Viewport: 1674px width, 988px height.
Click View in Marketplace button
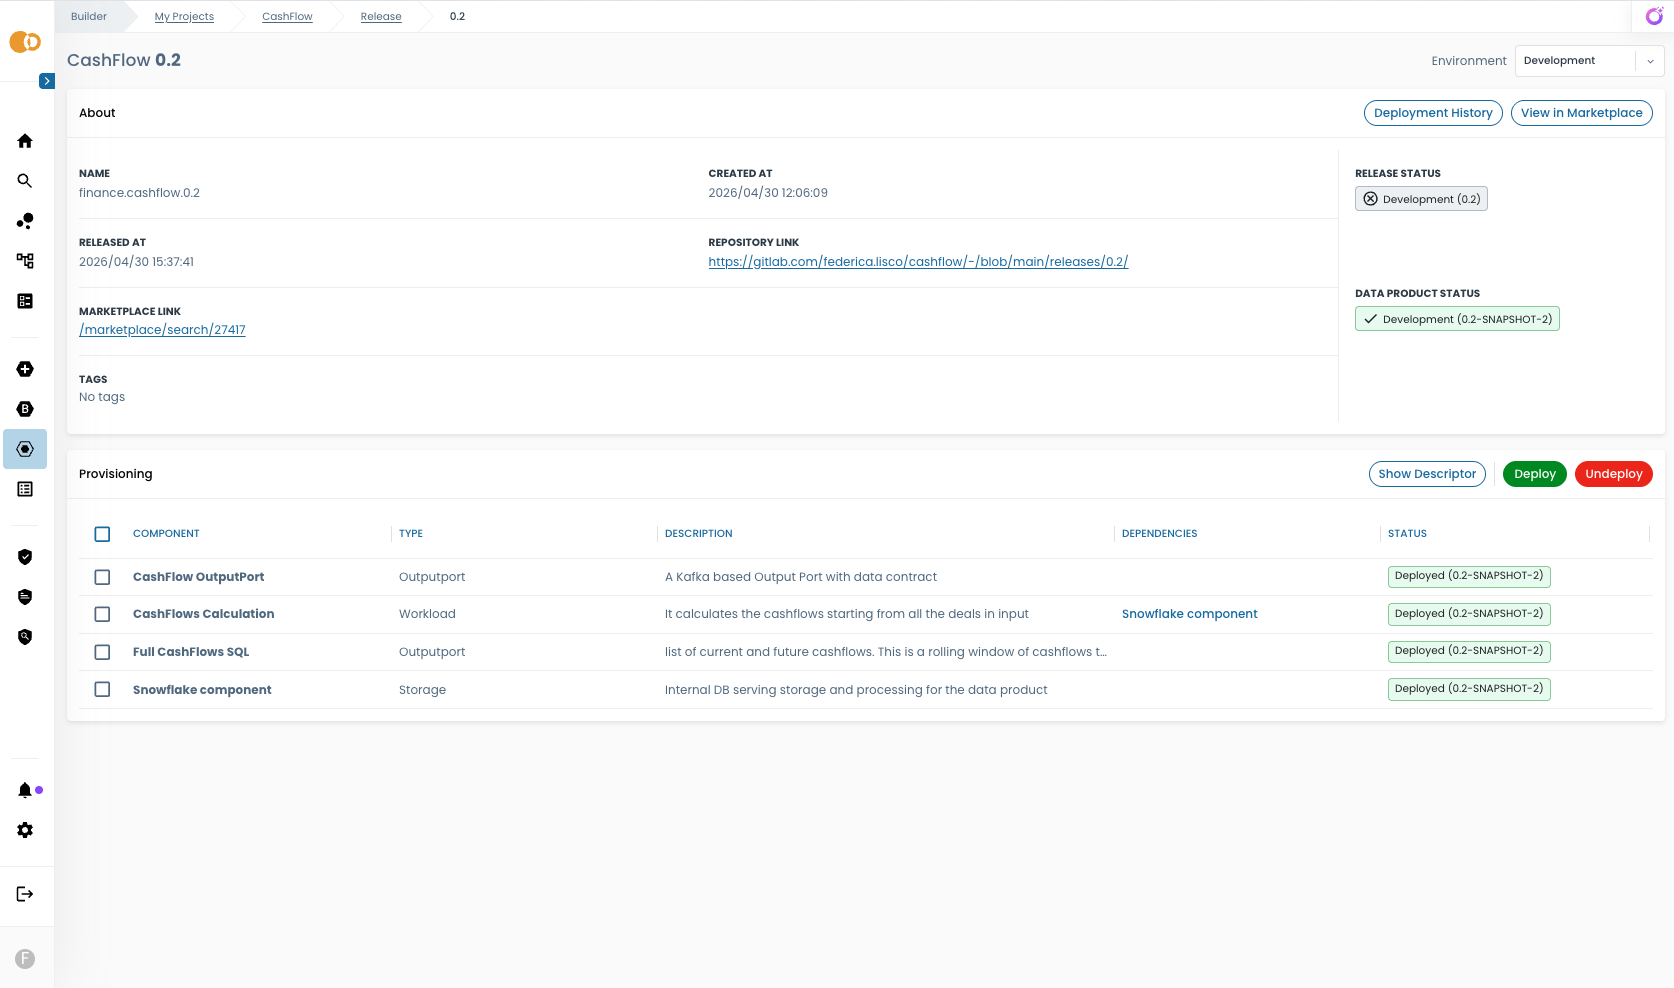[1581, 113]
